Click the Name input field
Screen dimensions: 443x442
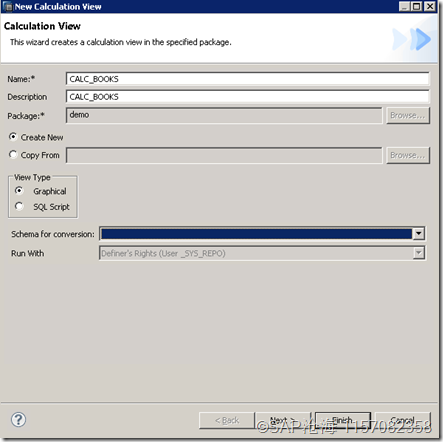248,79
